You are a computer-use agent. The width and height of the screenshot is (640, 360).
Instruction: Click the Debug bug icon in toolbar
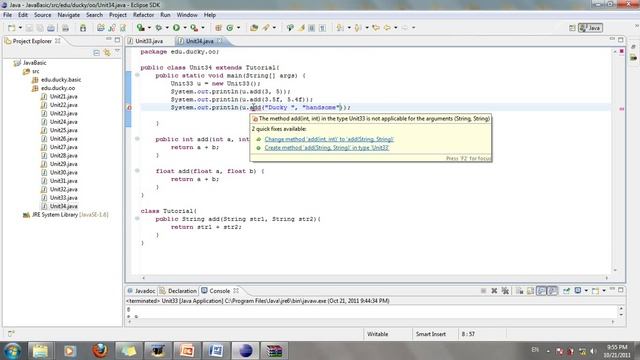[159, 28]
